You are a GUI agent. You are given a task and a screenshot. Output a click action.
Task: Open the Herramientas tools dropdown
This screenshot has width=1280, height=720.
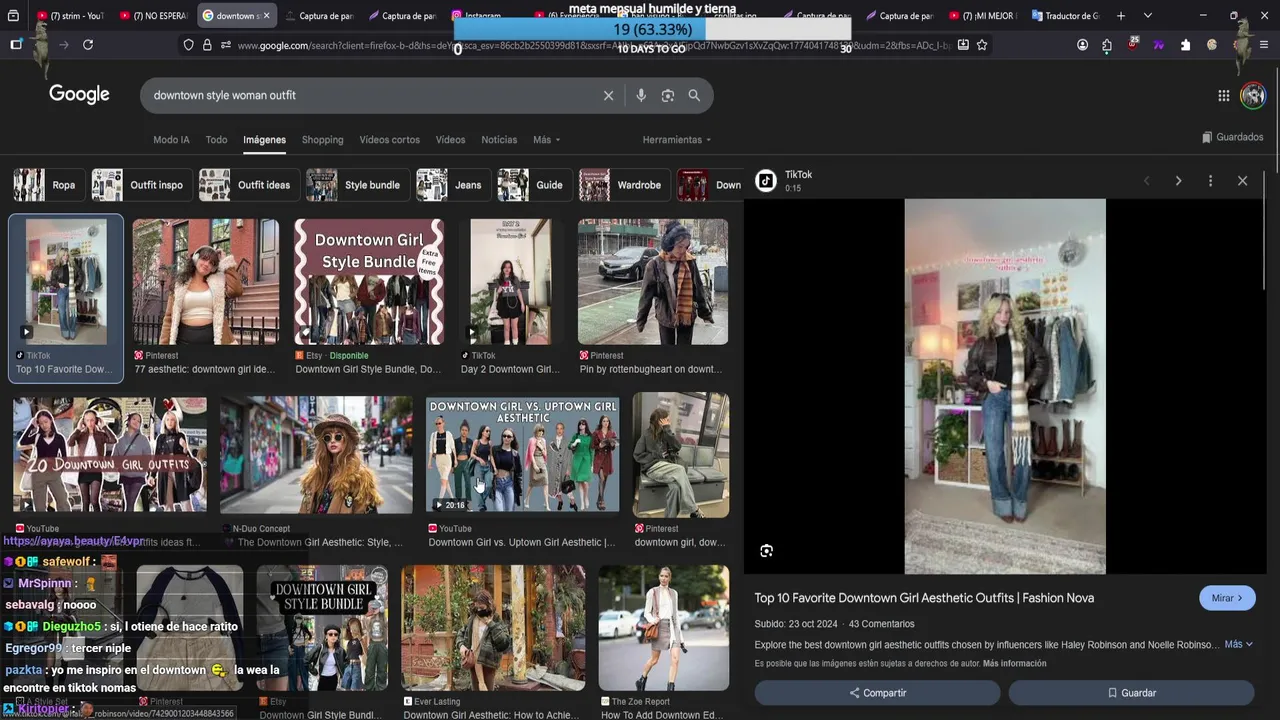click(x=677, y=140)
